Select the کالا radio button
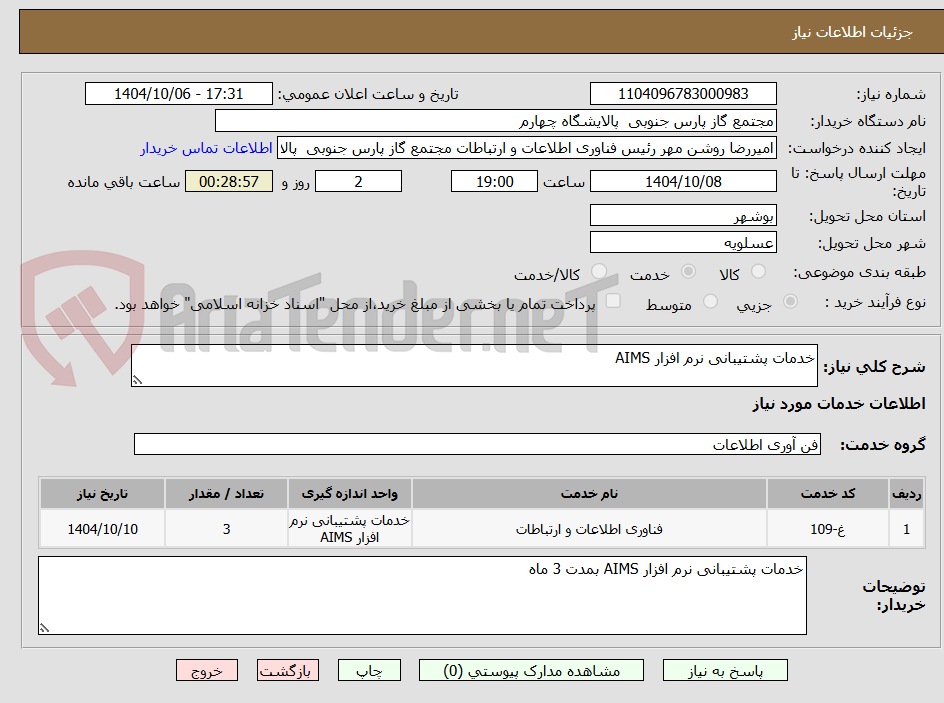944x703 pixels. [759, 271]
